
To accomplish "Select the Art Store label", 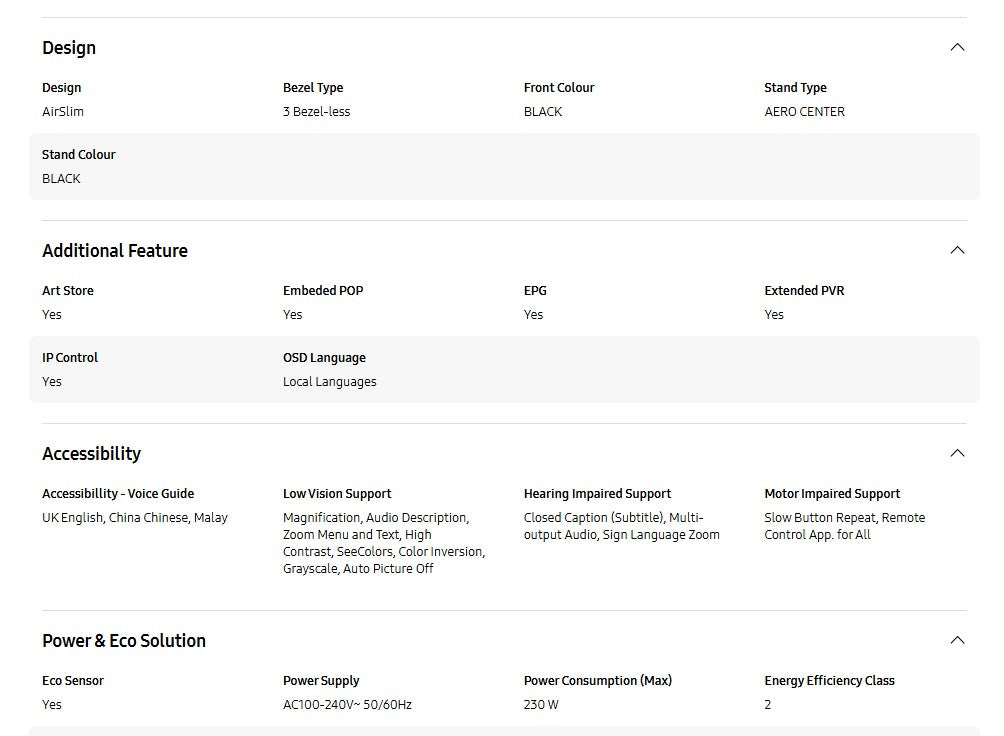I will (68, 291).
